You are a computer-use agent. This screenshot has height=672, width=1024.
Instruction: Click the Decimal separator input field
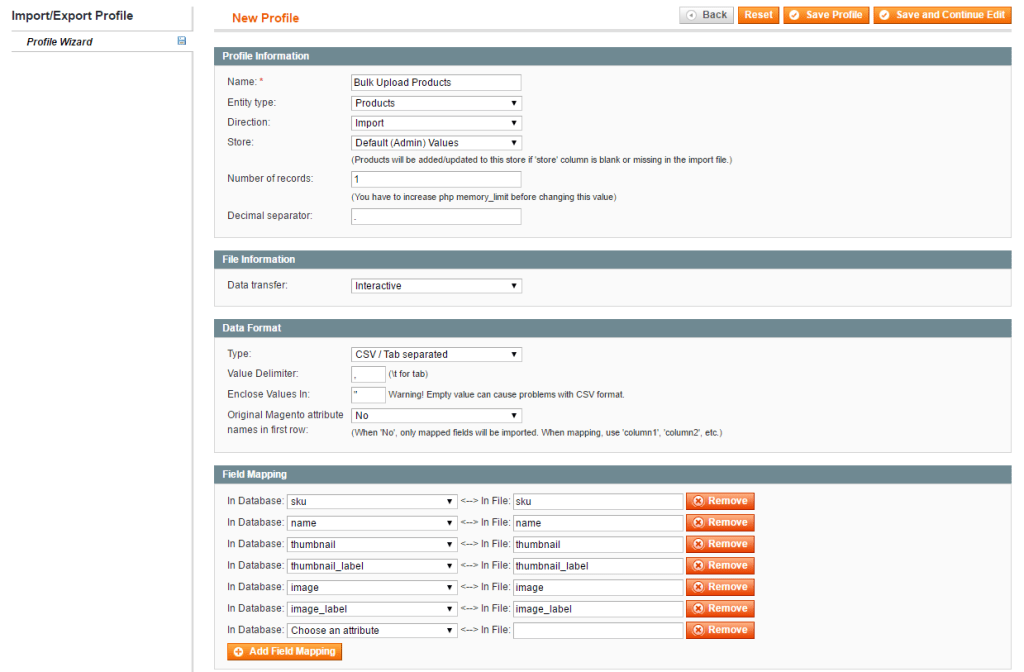(436, 216)
